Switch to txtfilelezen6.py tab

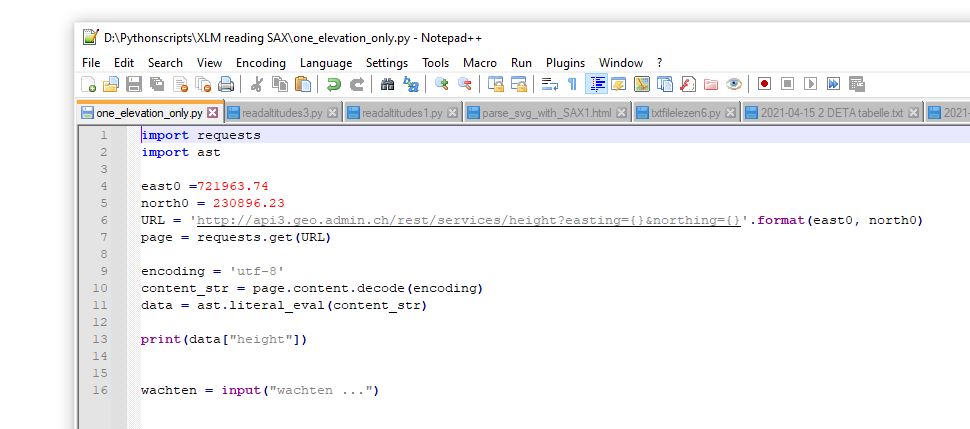(685, 113)
